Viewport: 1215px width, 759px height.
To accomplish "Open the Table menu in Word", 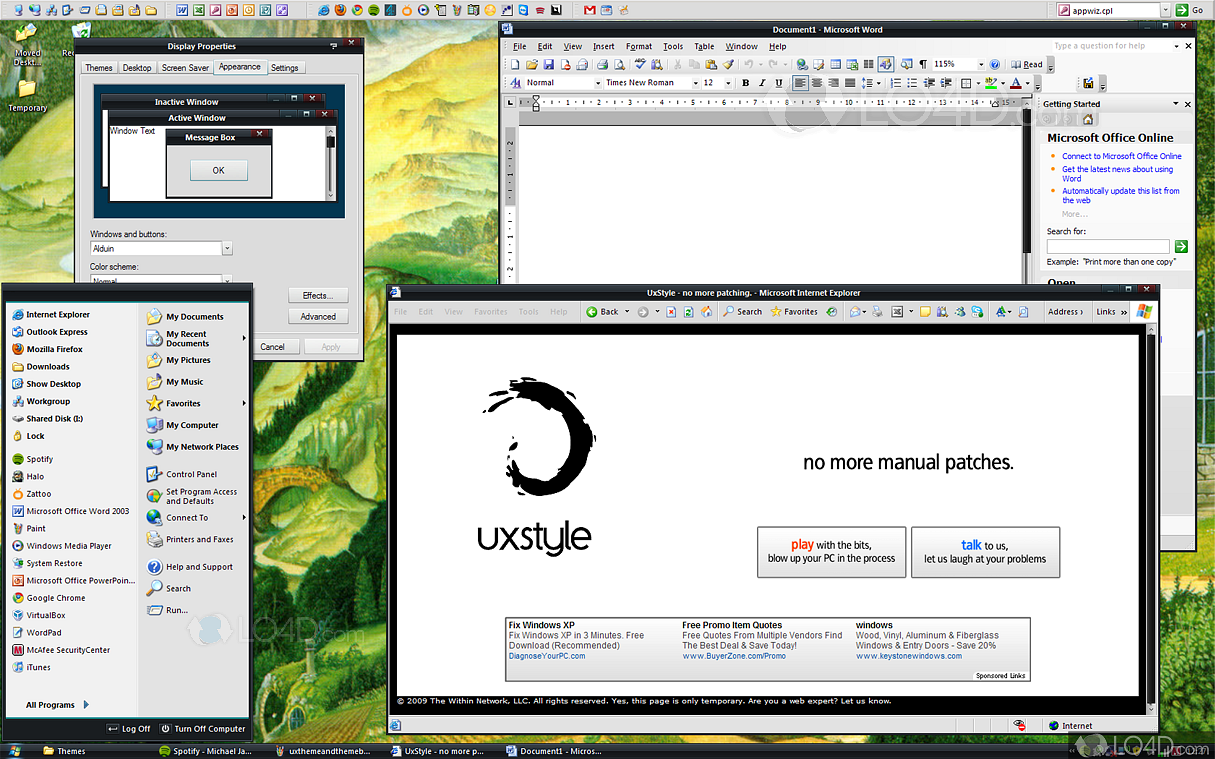I will 704,46.
